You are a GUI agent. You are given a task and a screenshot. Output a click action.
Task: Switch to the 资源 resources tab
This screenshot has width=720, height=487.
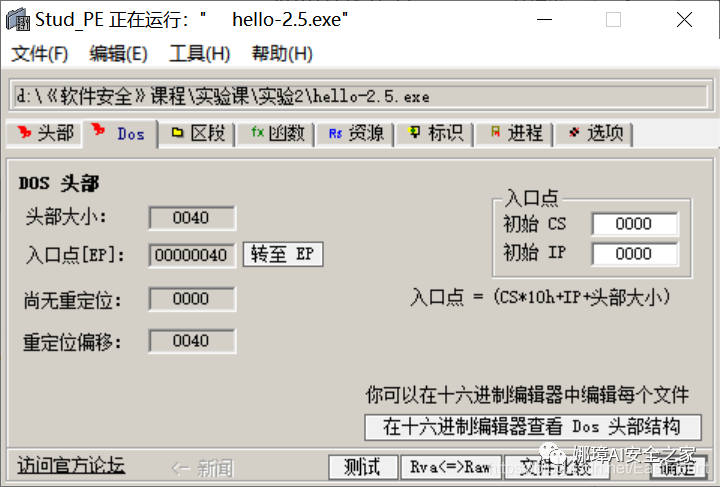(x=356, y=133)
